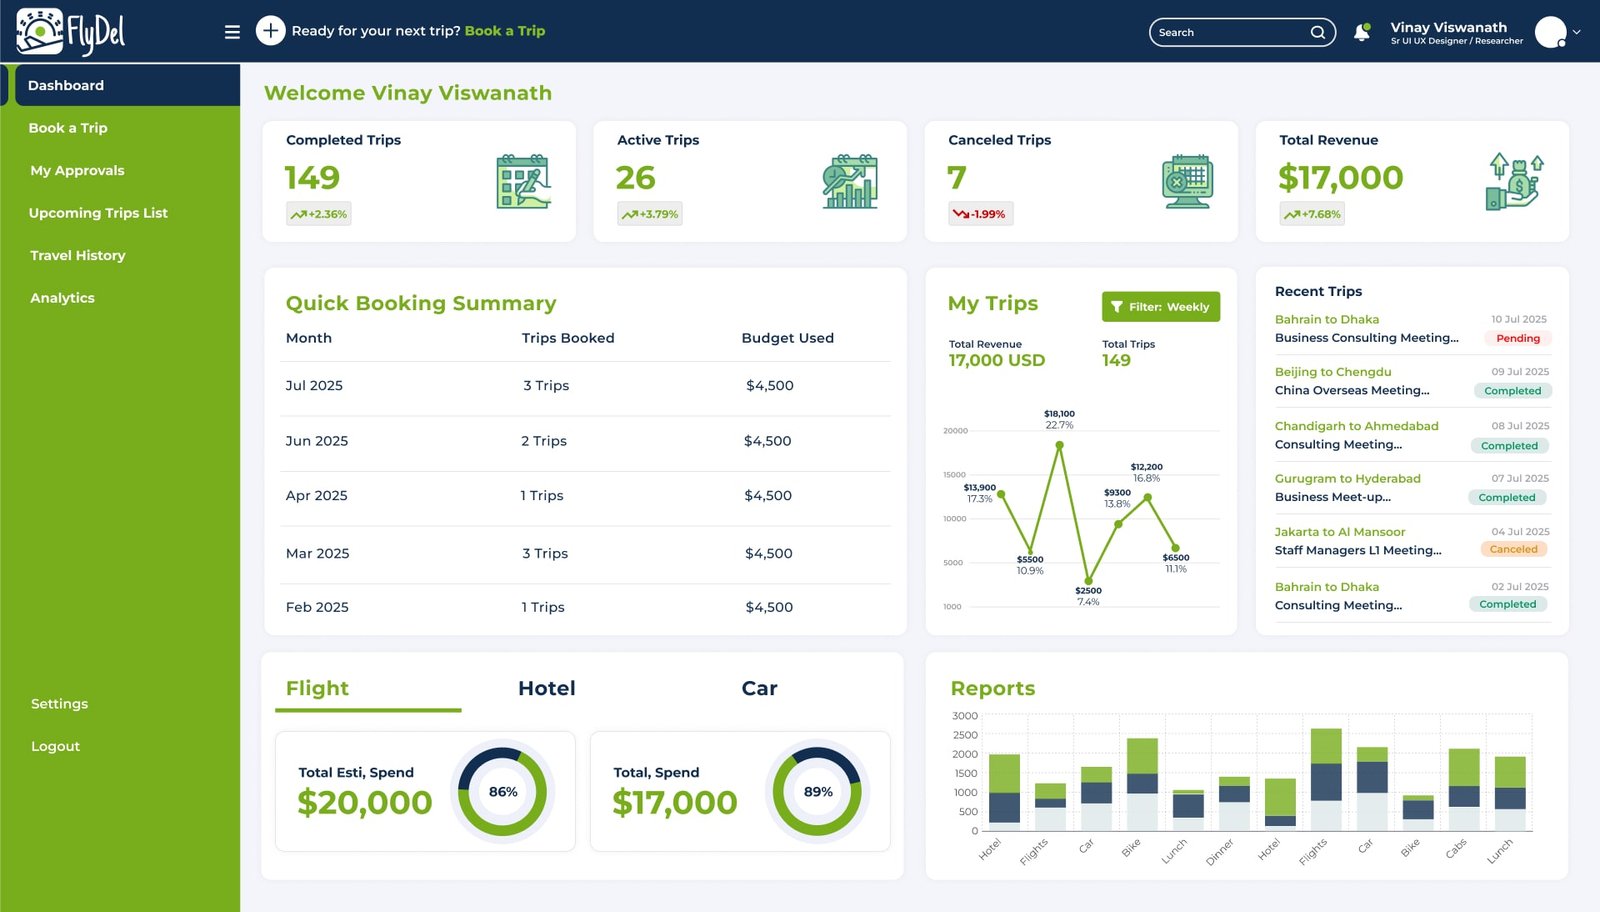
Task: Click the 86% donut progress chart
Action: point(503,792)
